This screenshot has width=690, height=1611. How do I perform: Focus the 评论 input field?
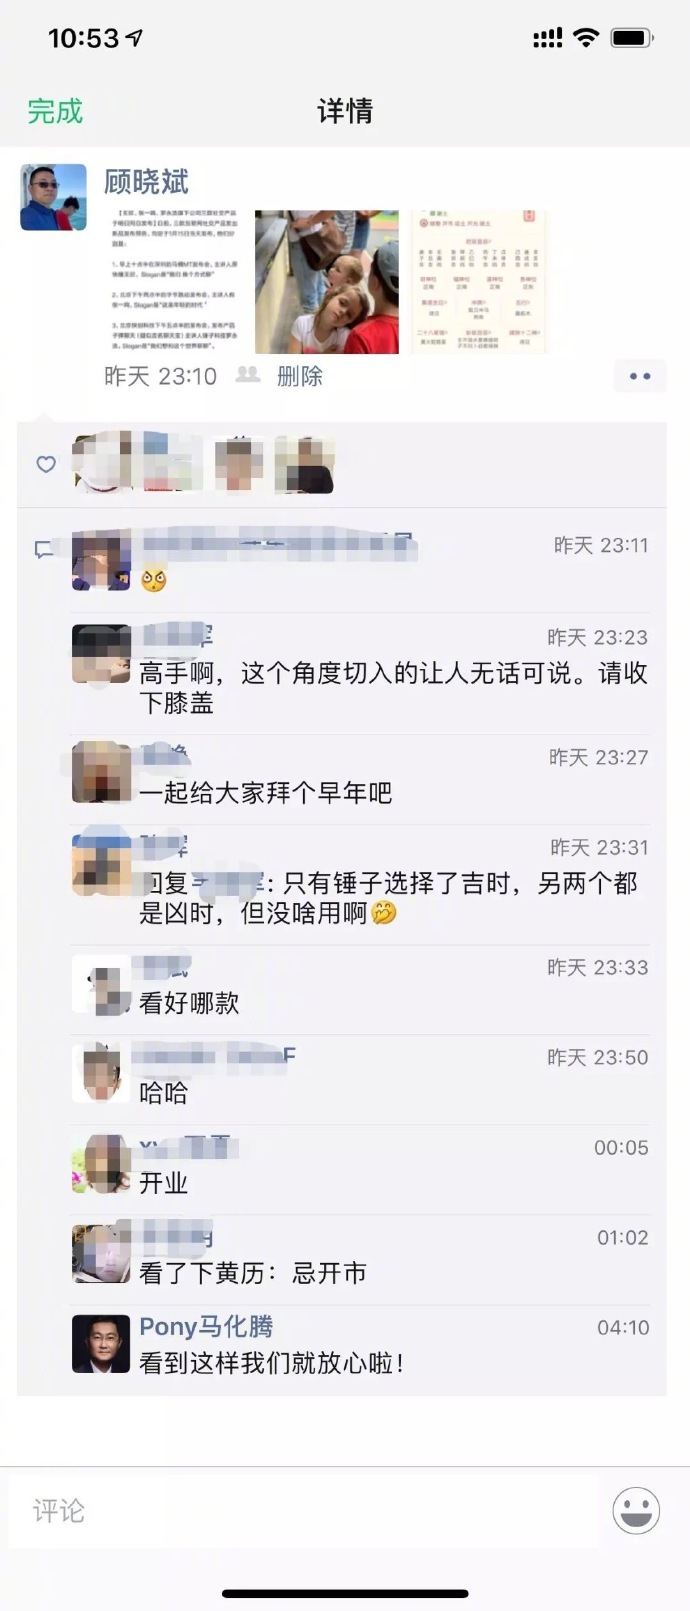tap(303, 1510)
